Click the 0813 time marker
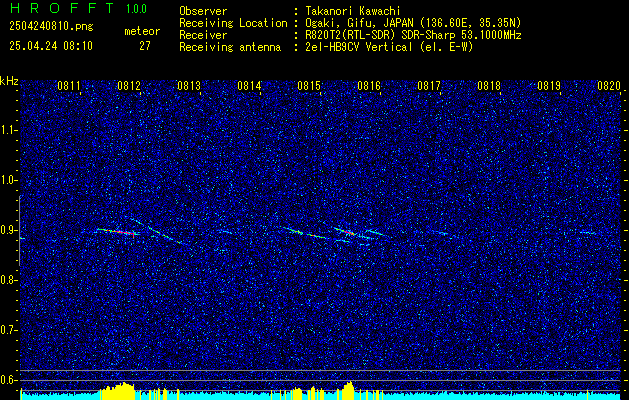Viewport: 629px width, 400px height. click(189, 86)
